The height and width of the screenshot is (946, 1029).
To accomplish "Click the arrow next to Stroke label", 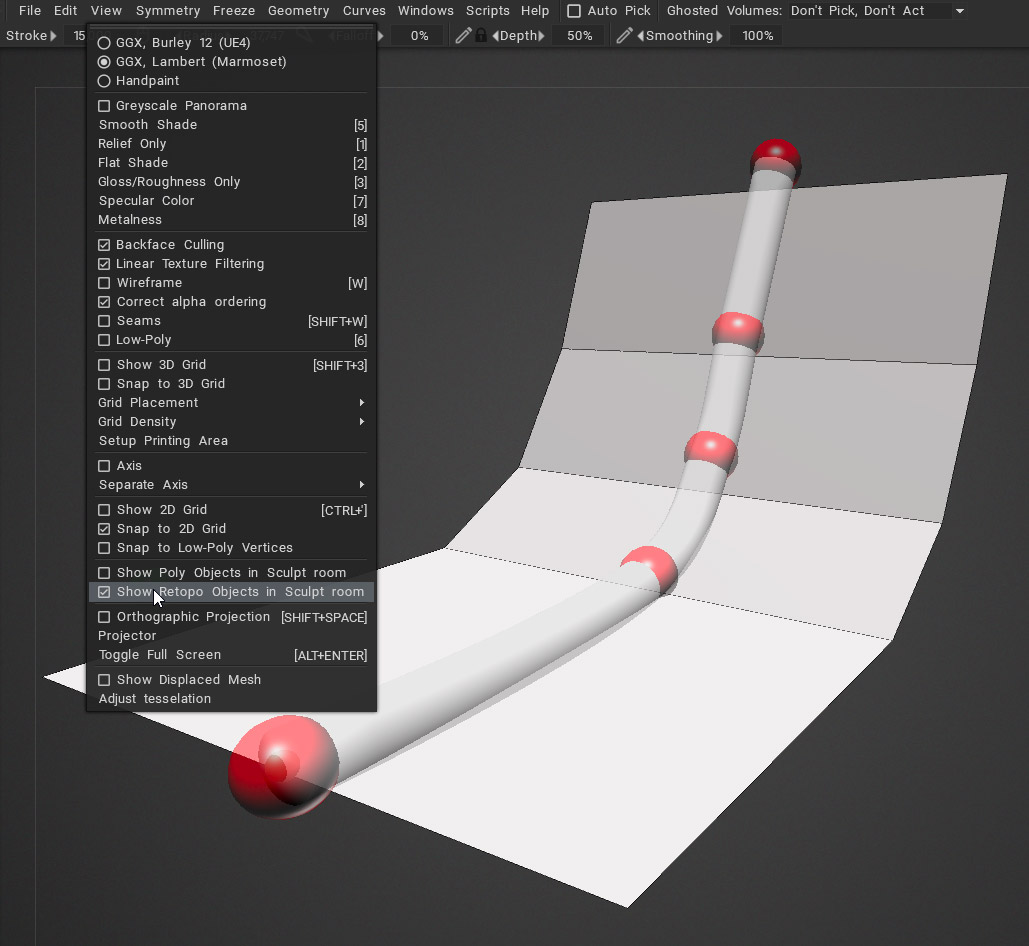I will pyautogui.click(x=53, y=36).
